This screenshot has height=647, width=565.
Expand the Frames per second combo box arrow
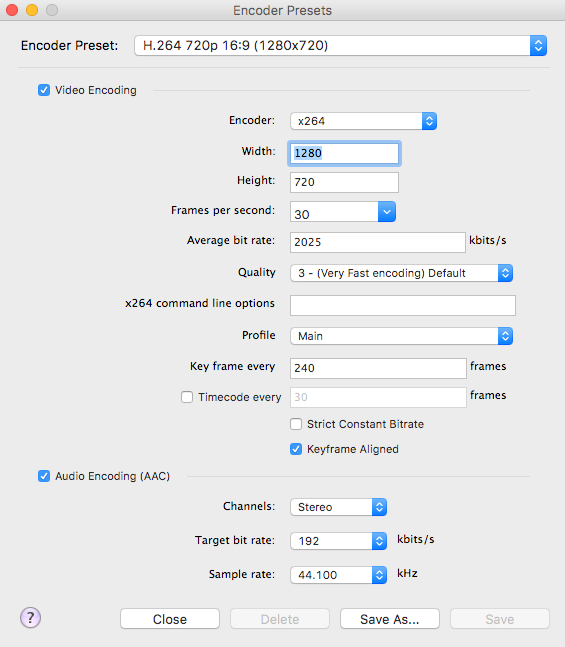[x=387, y=212]
